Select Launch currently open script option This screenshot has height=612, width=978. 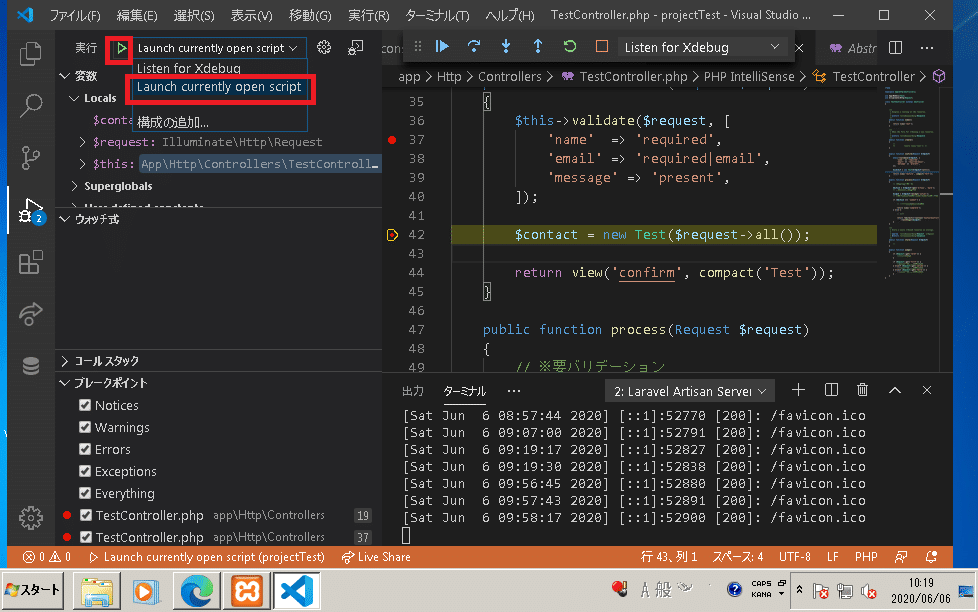pos(220,87)
